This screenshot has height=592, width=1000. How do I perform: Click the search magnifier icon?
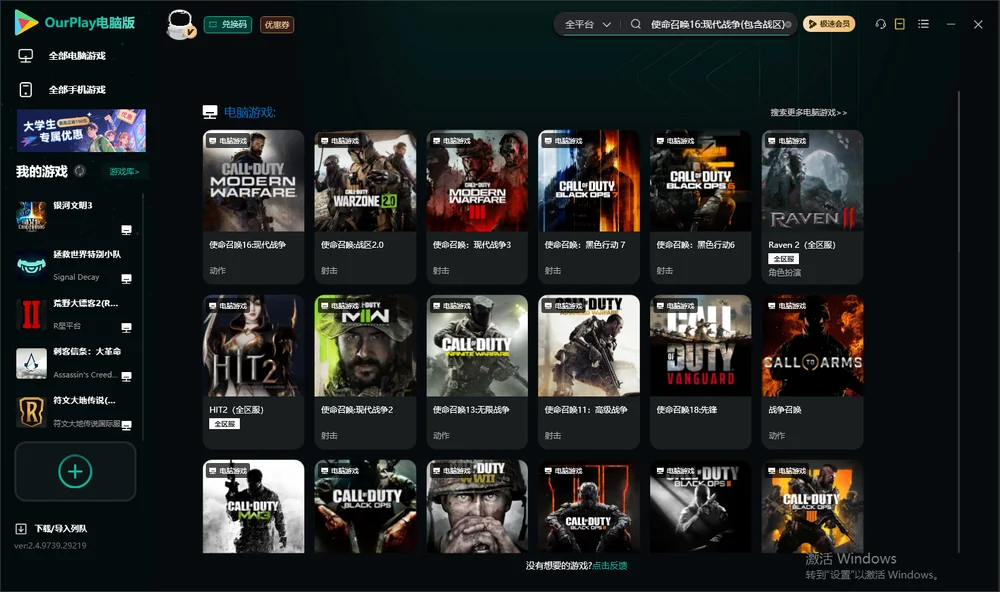point(636,24)
